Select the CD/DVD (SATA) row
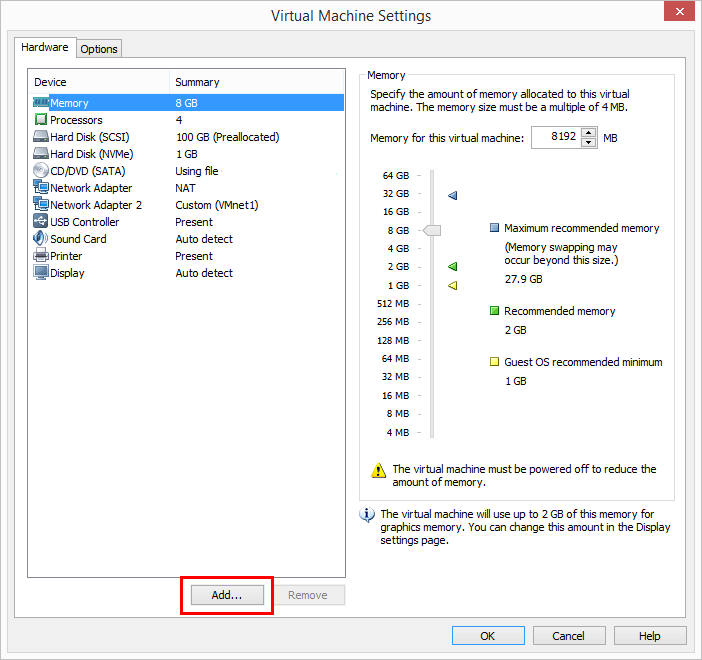Viewport: 702px width, 660px height. click(187, 171)
